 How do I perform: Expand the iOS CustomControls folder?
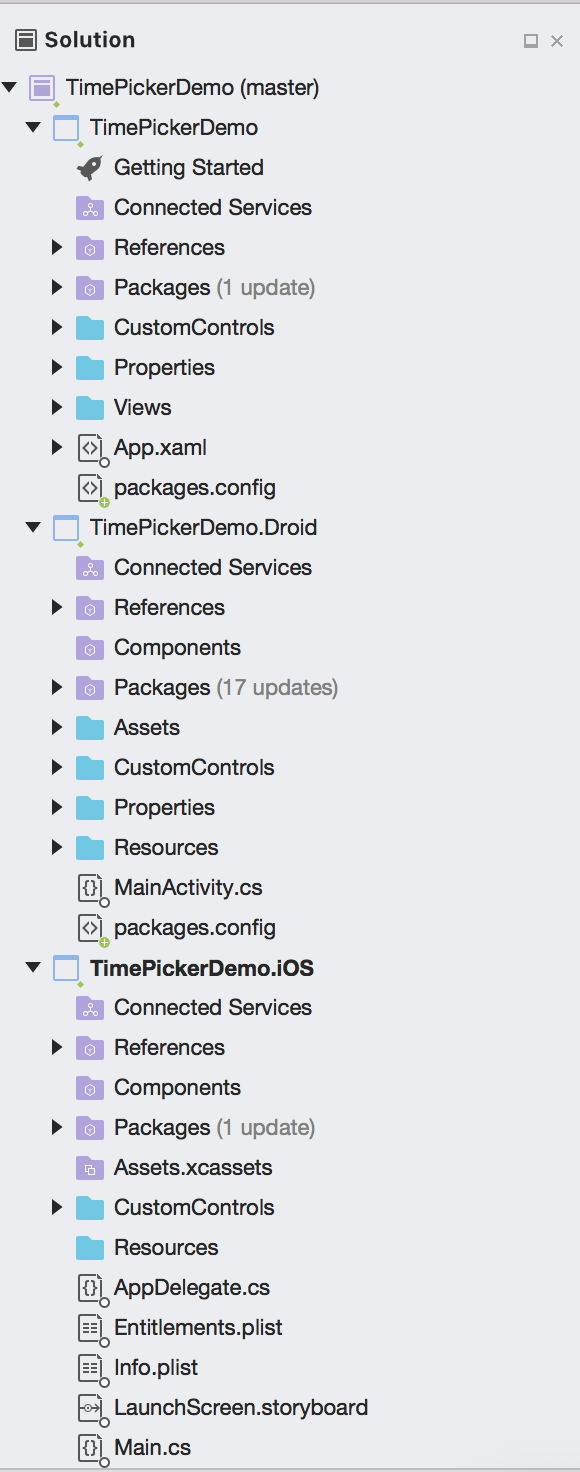coord(58,1207)
